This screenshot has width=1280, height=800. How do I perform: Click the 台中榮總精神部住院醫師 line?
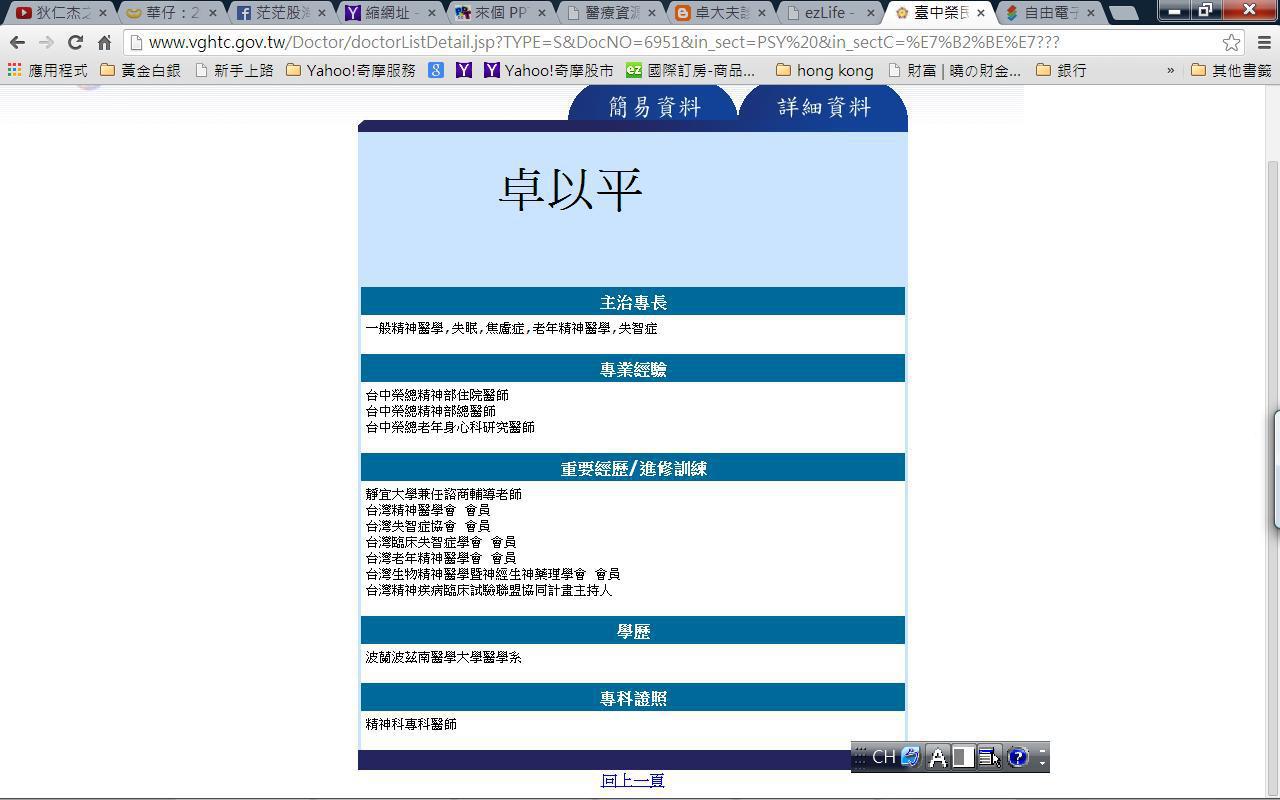coord(437,395)
